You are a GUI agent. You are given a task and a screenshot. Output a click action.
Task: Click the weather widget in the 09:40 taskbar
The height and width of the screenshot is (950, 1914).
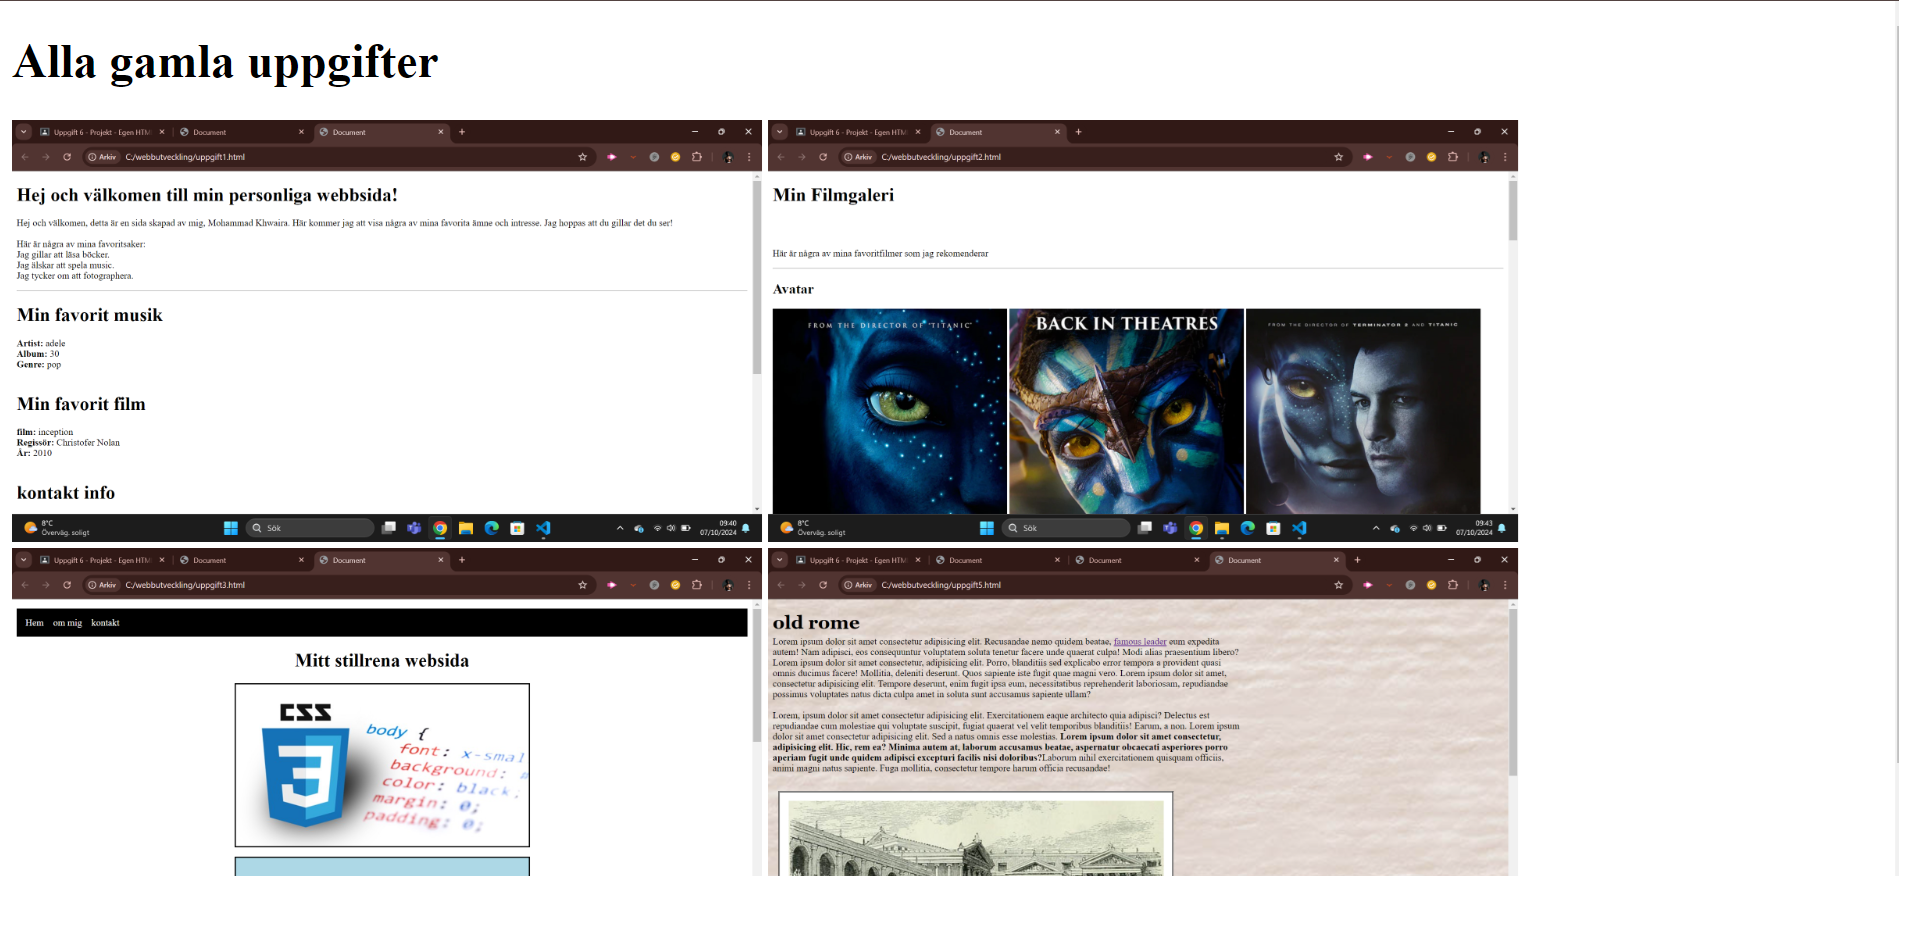[x=57, y=528]
